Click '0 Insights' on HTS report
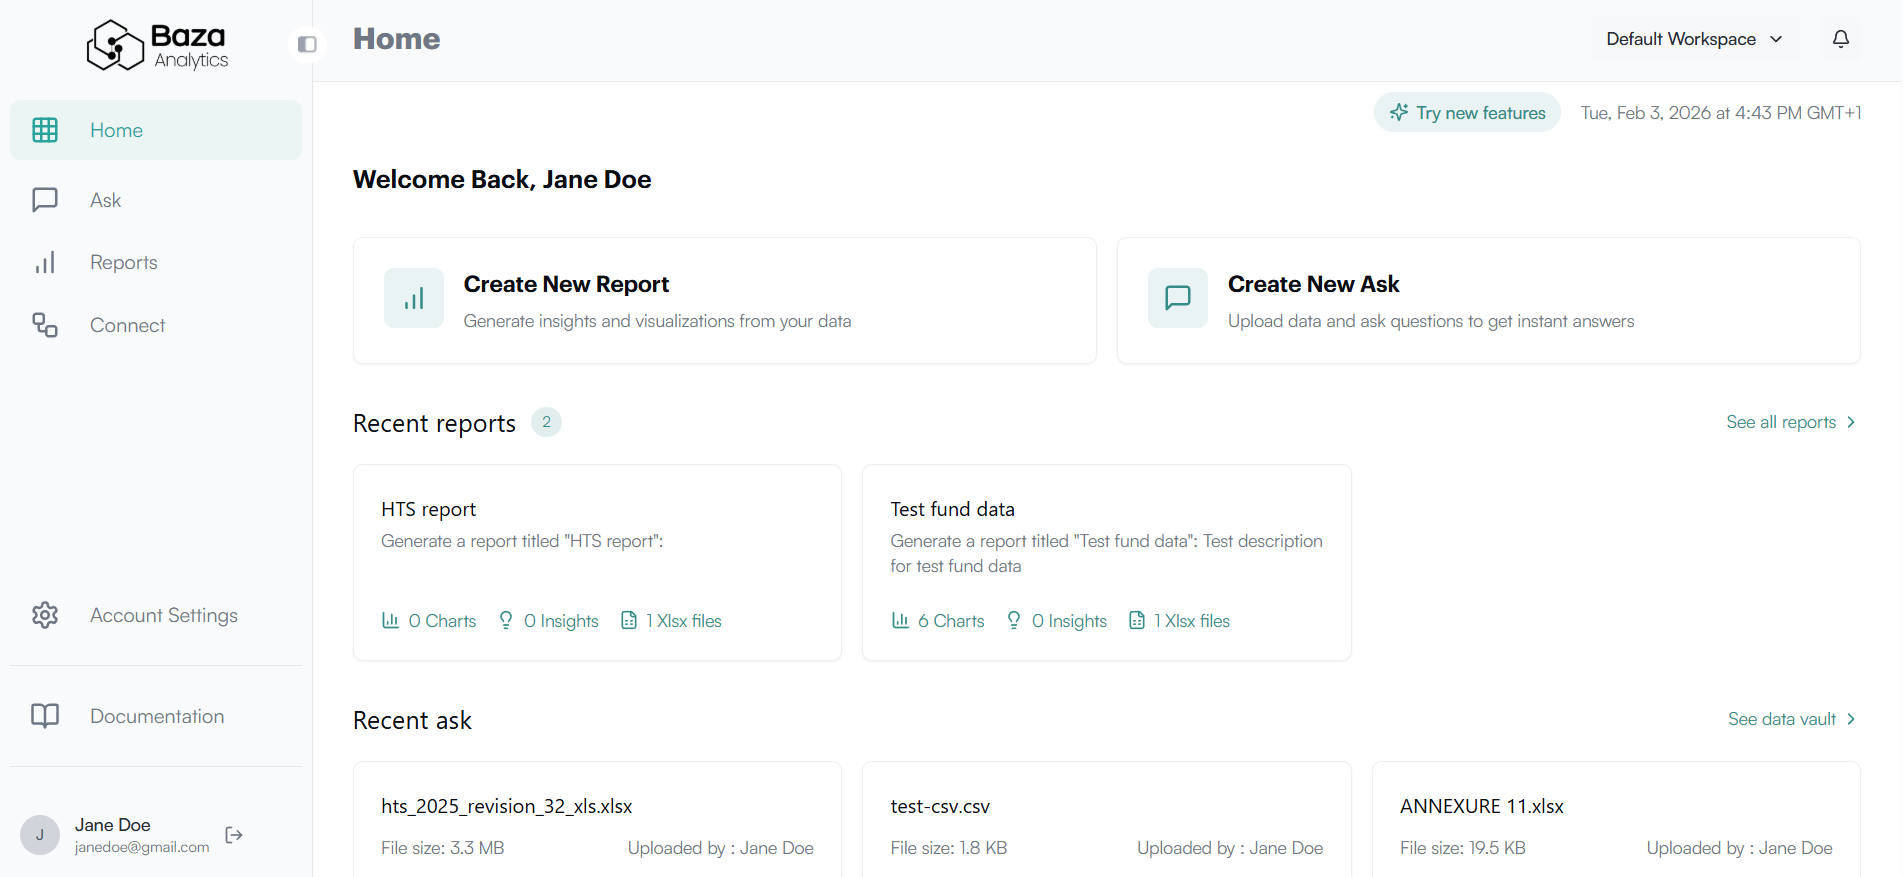Screen dimensions: 1903x877 [x=561, y=621]
